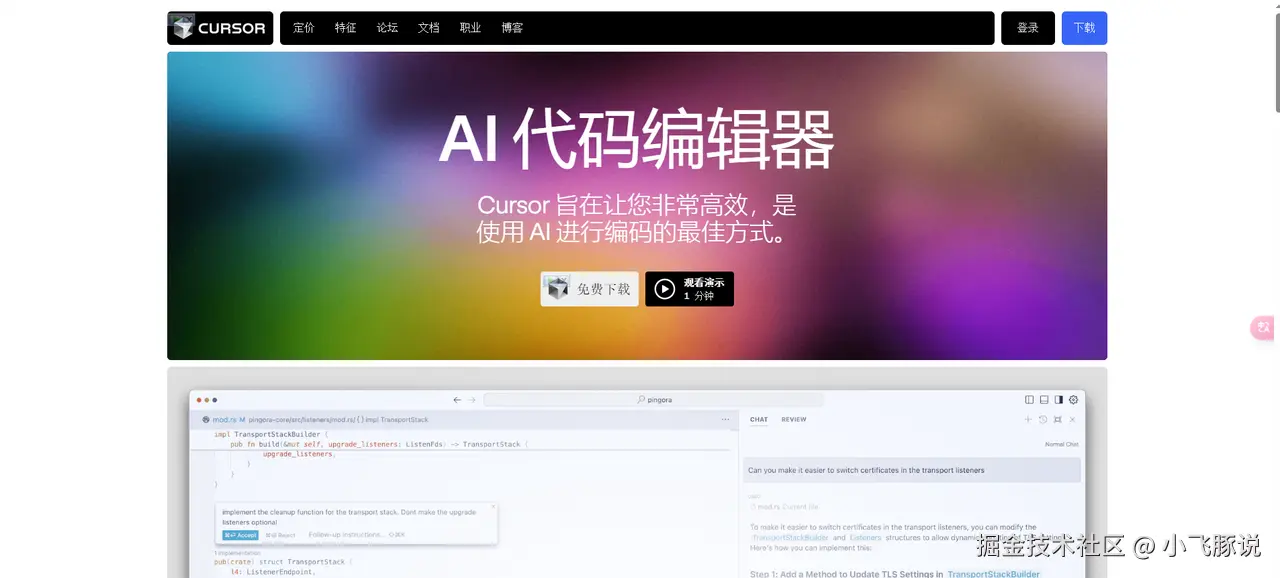
Task: Click the Accept button in the prompt box
Action: (x=240, y=535)
